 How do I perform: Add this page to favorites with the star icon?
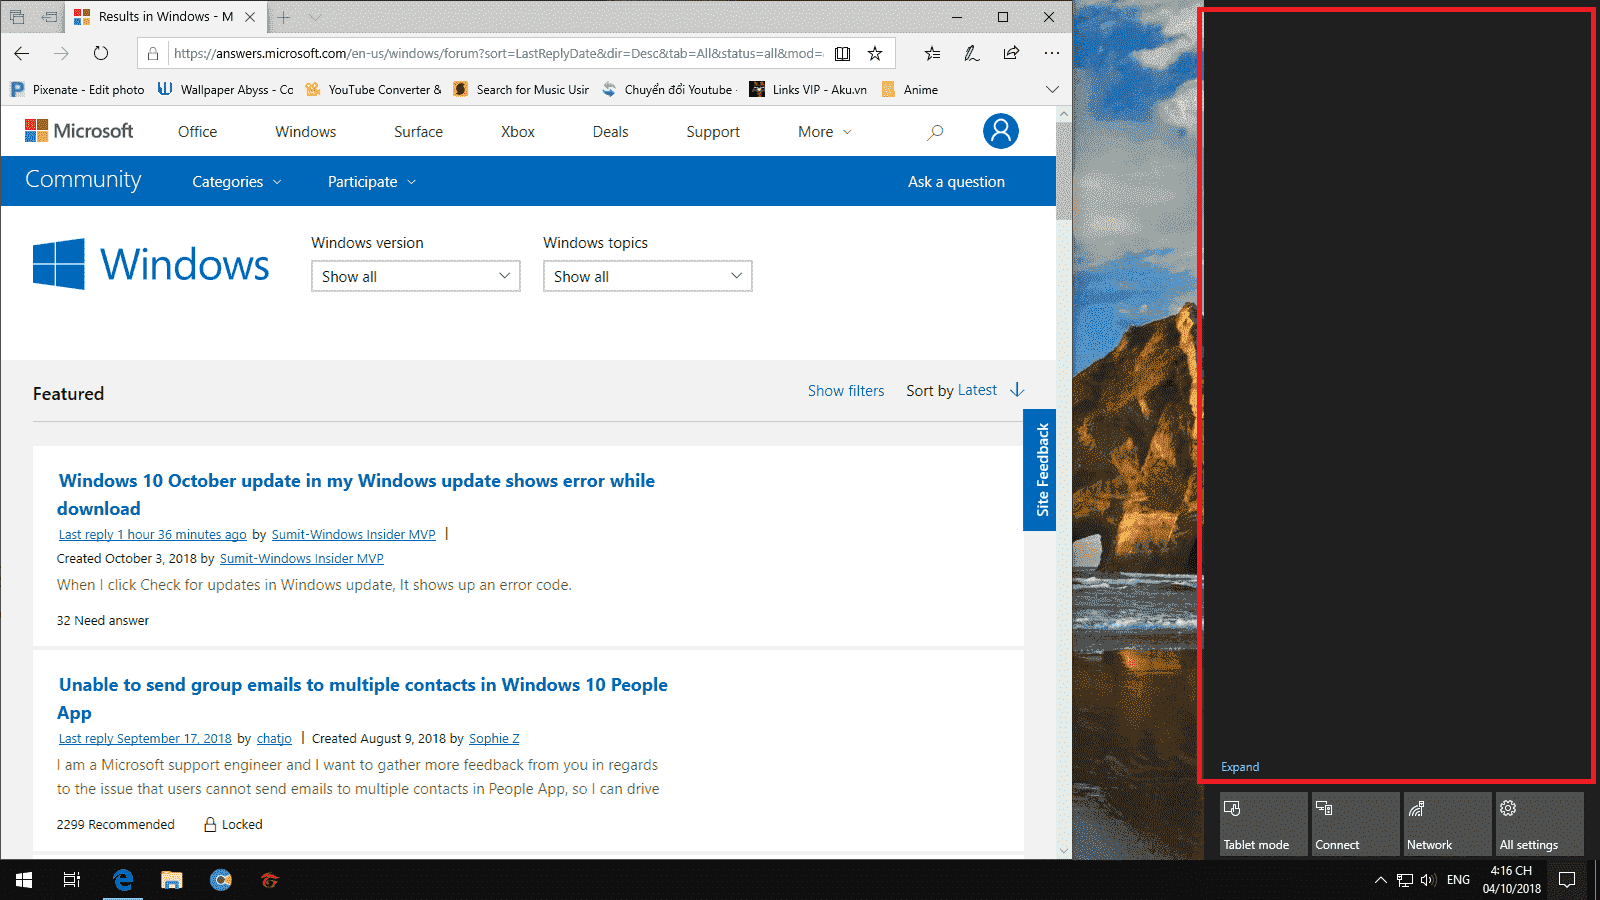pyautogui.click(x=875, y=53)
